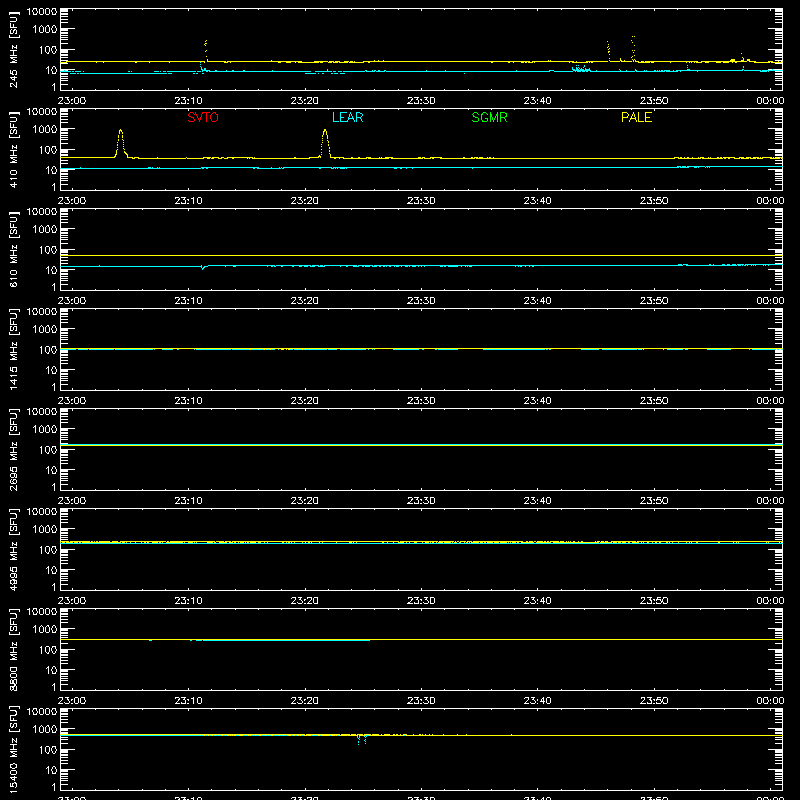Select the '245 MHz [SFU]' axis label
The image size is (800, 800).
pyautogui.click(x=13, y=50)
